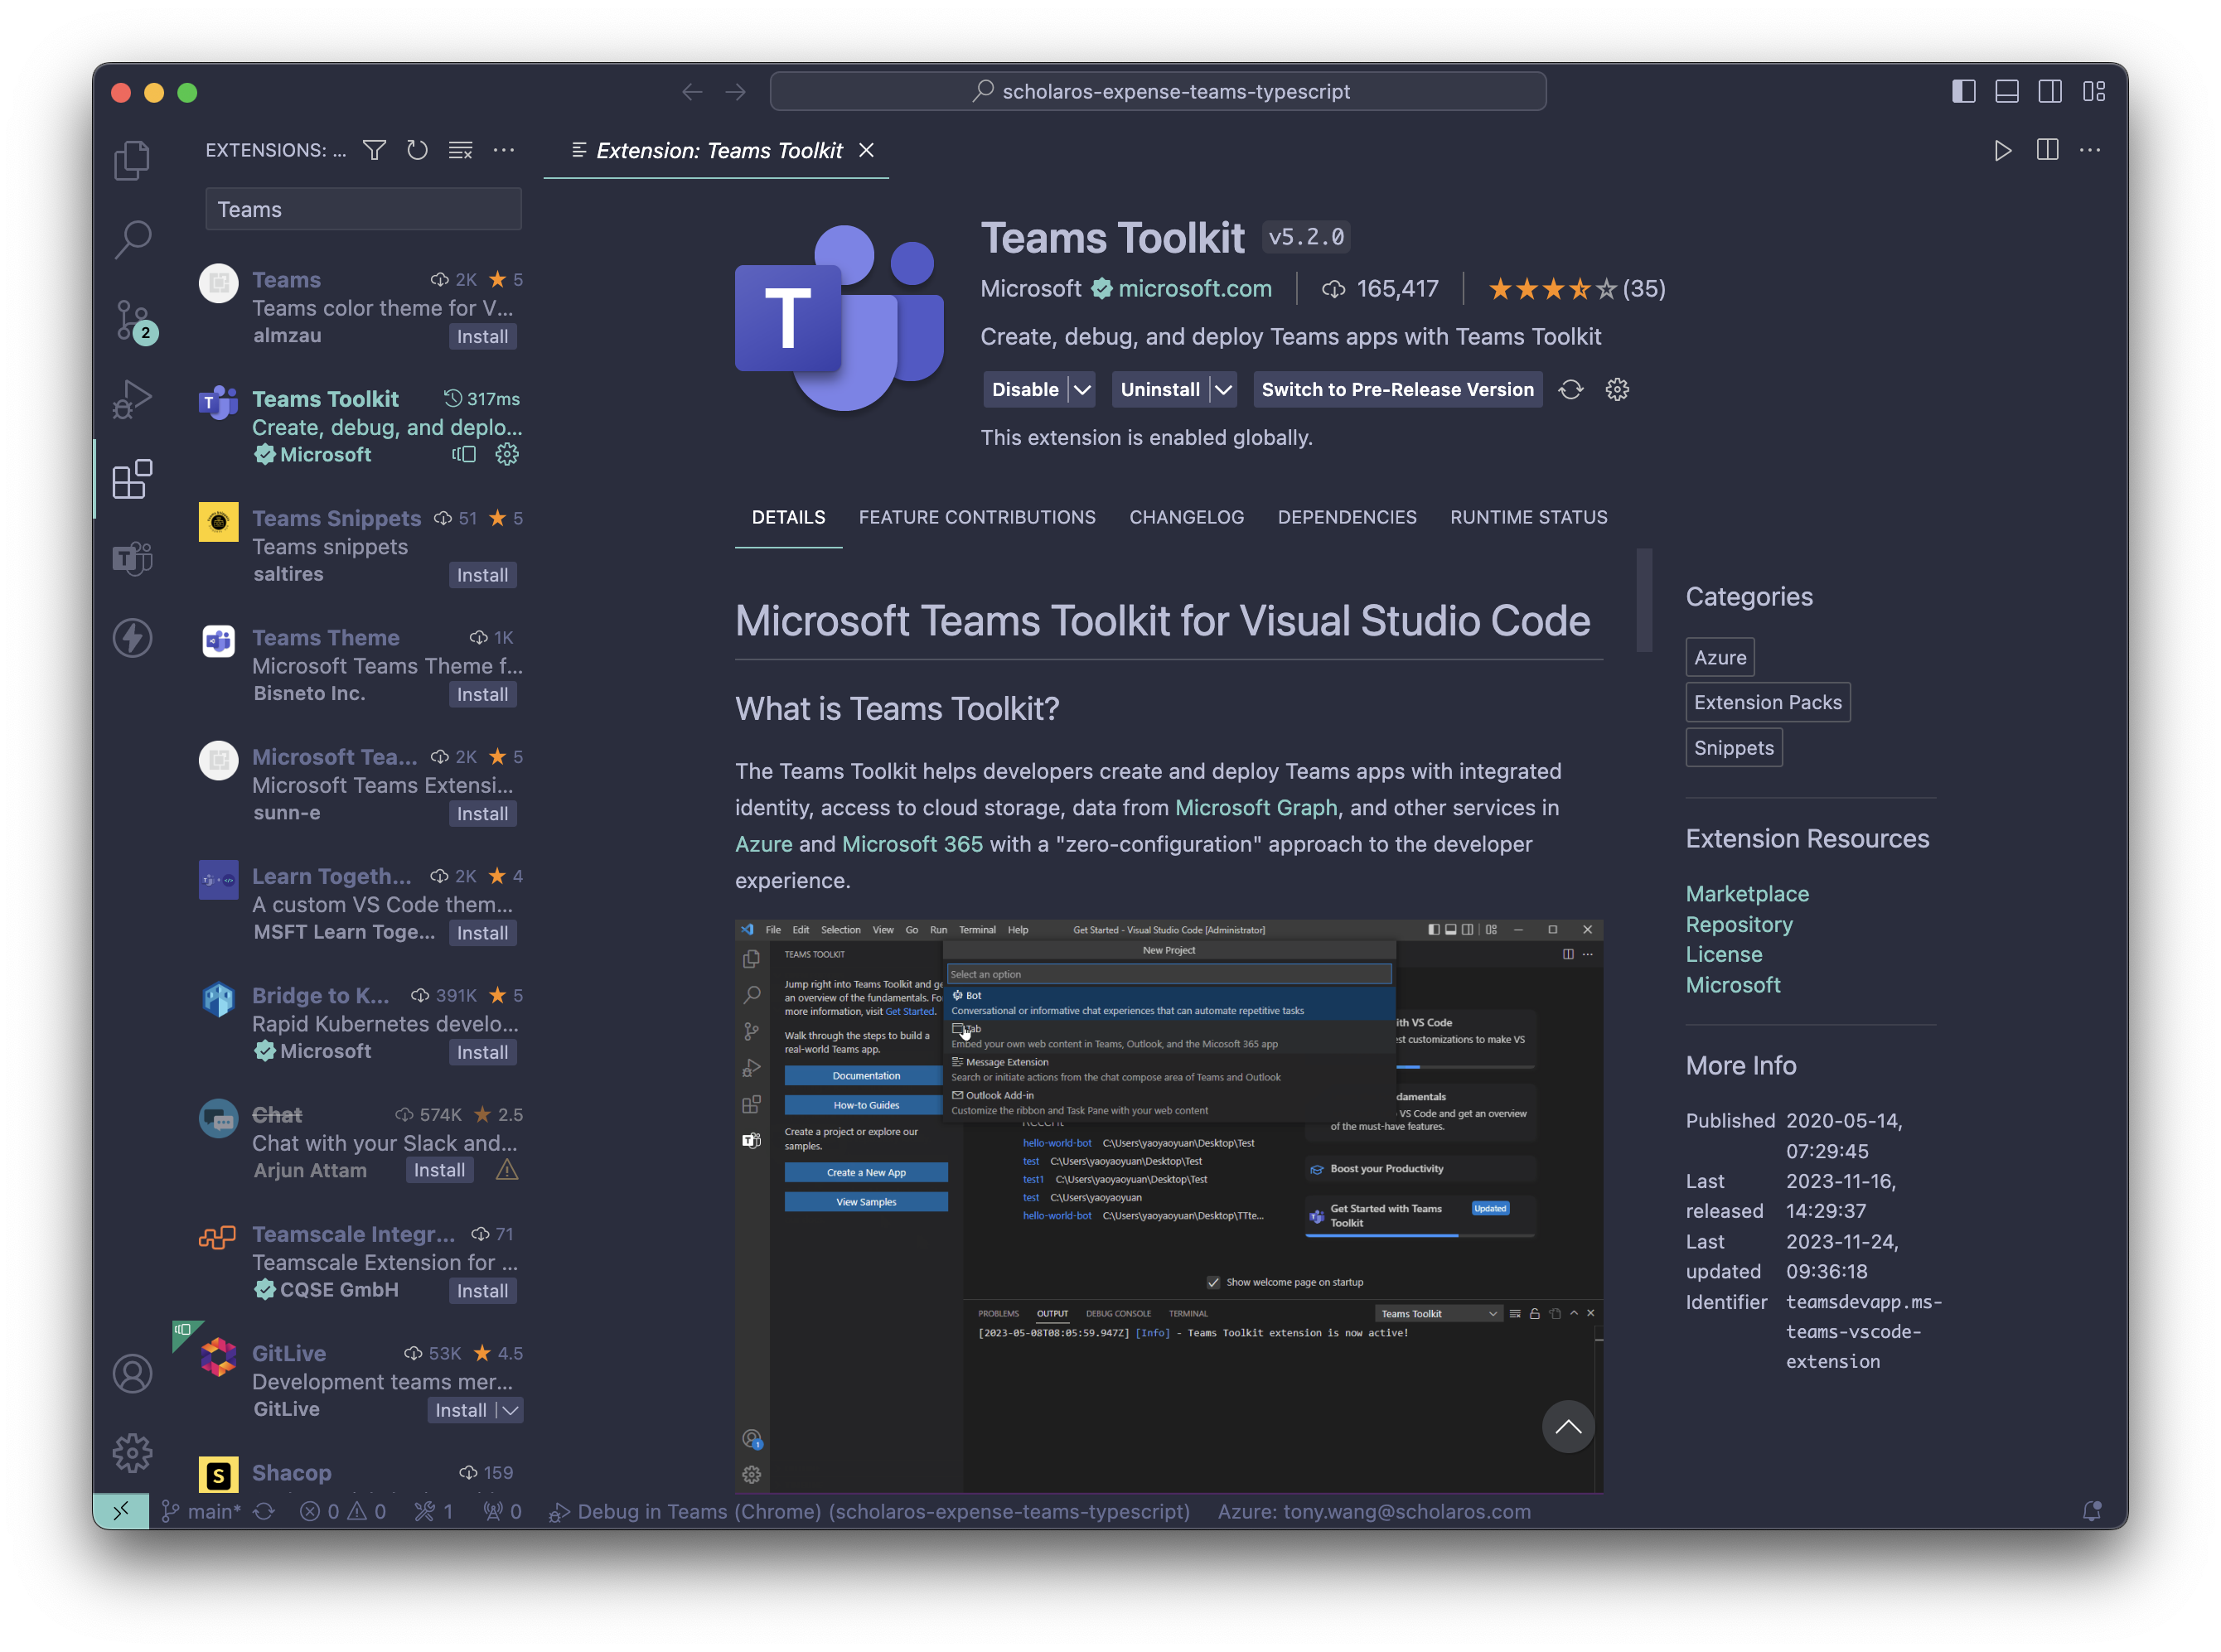
Task: Expand GitLive Install dropdown arrow
Action: click(x=510, y=1410)
